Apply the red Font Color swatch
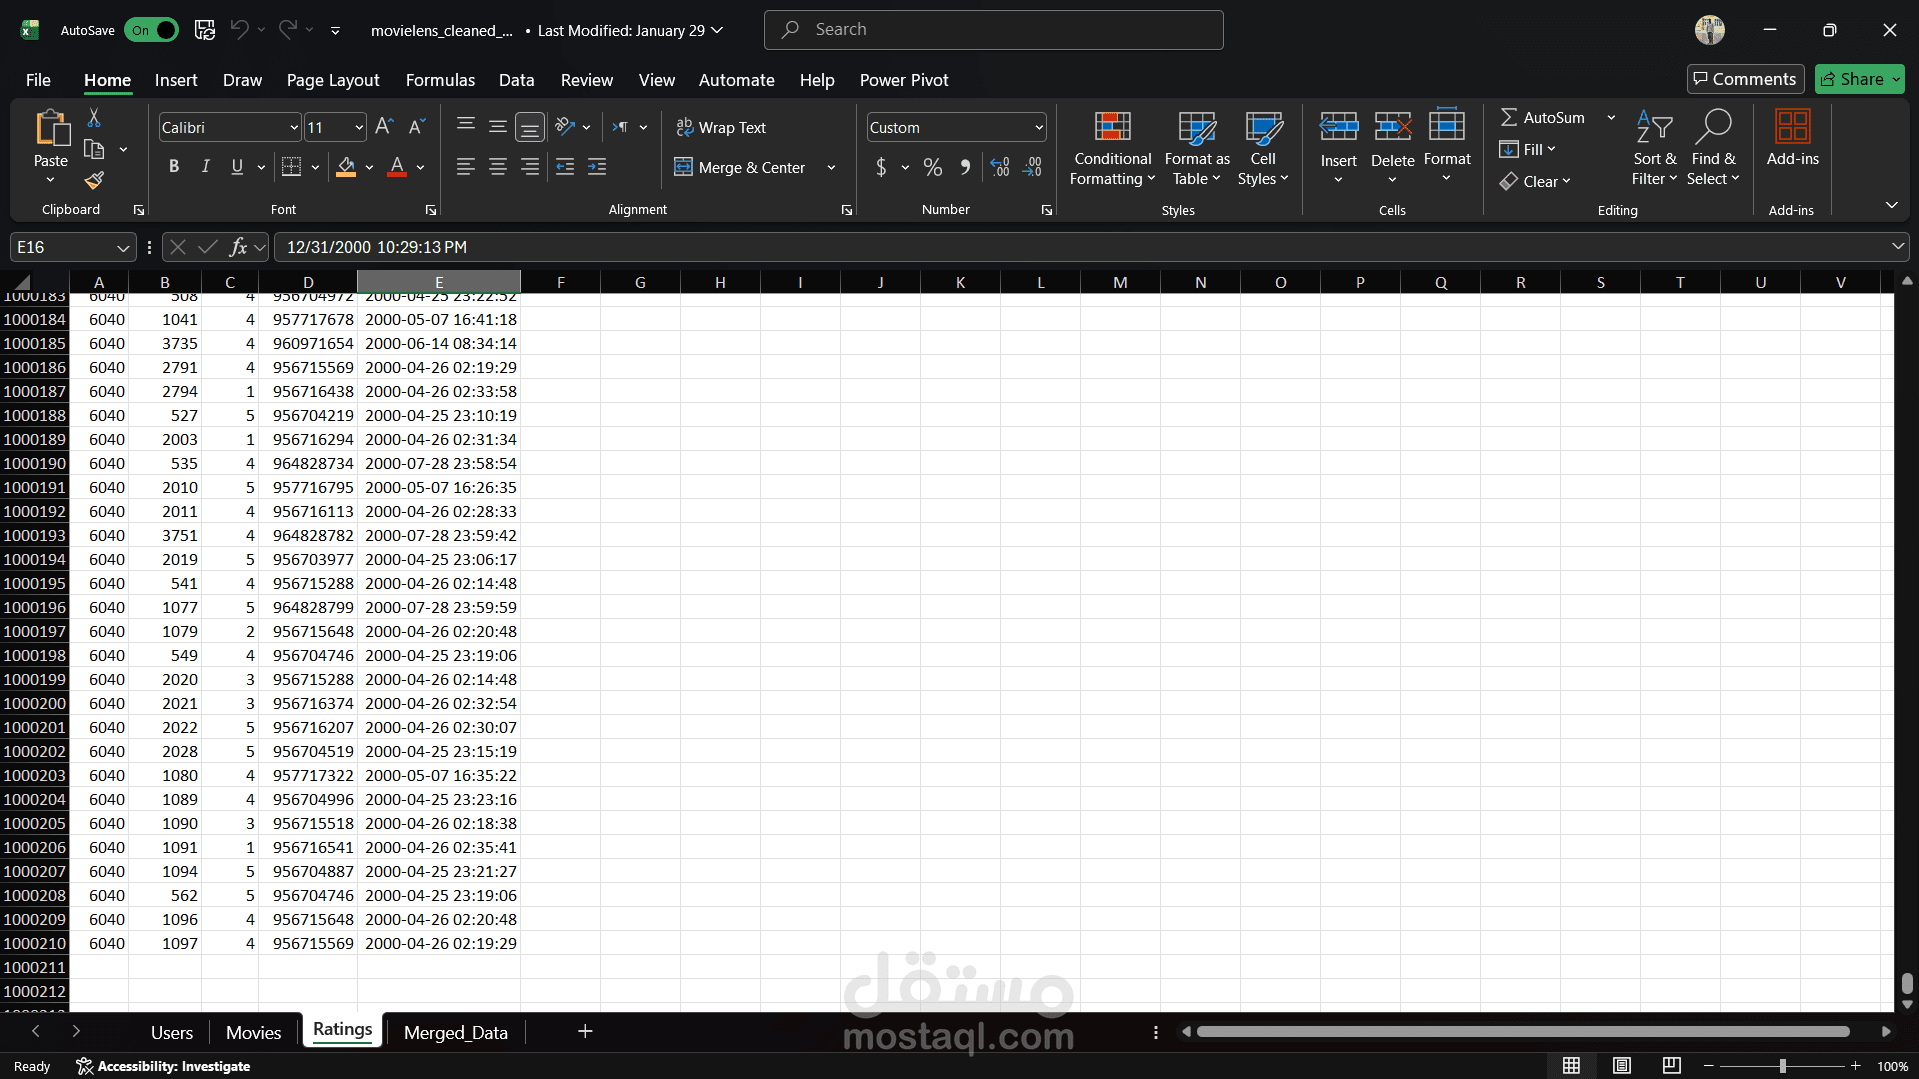Viewport: 1919px width, 1079px height. (397, 167)
